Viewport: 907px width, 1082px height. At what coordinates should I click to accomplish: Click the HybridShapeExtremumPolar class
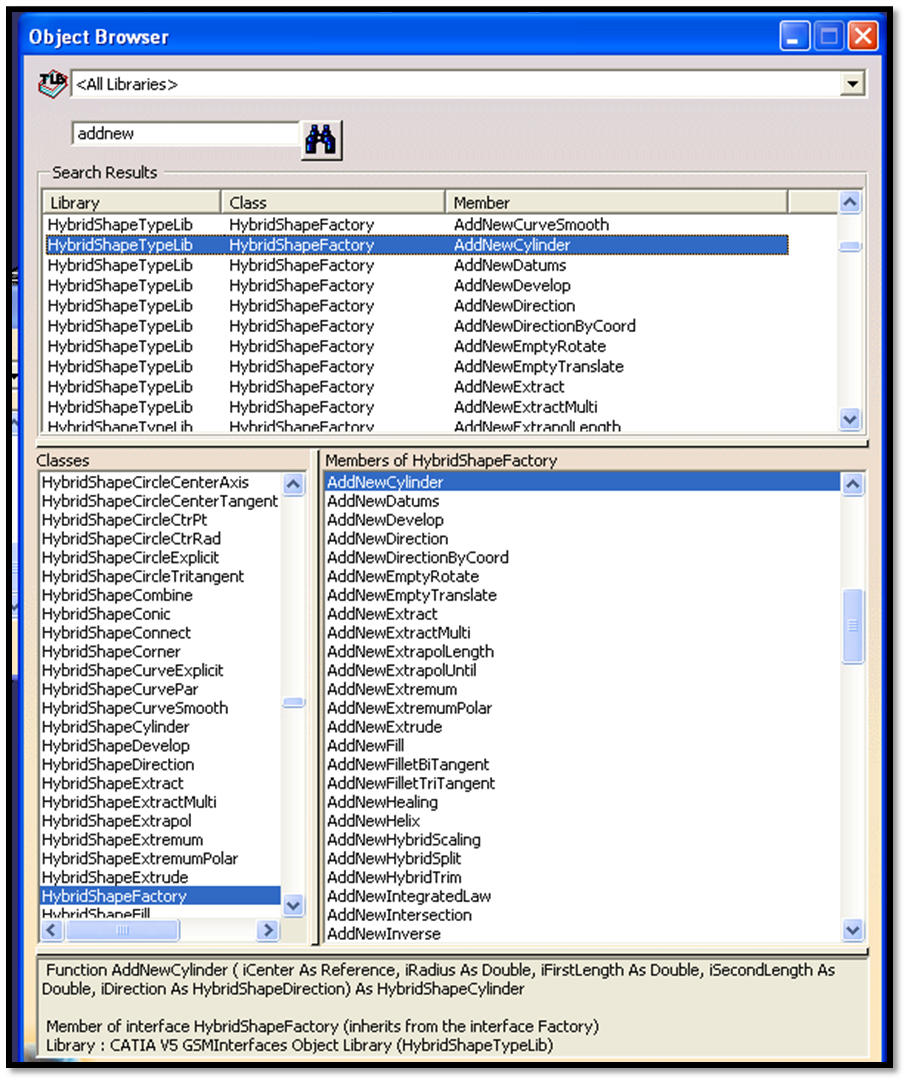(x=160, y=858)
